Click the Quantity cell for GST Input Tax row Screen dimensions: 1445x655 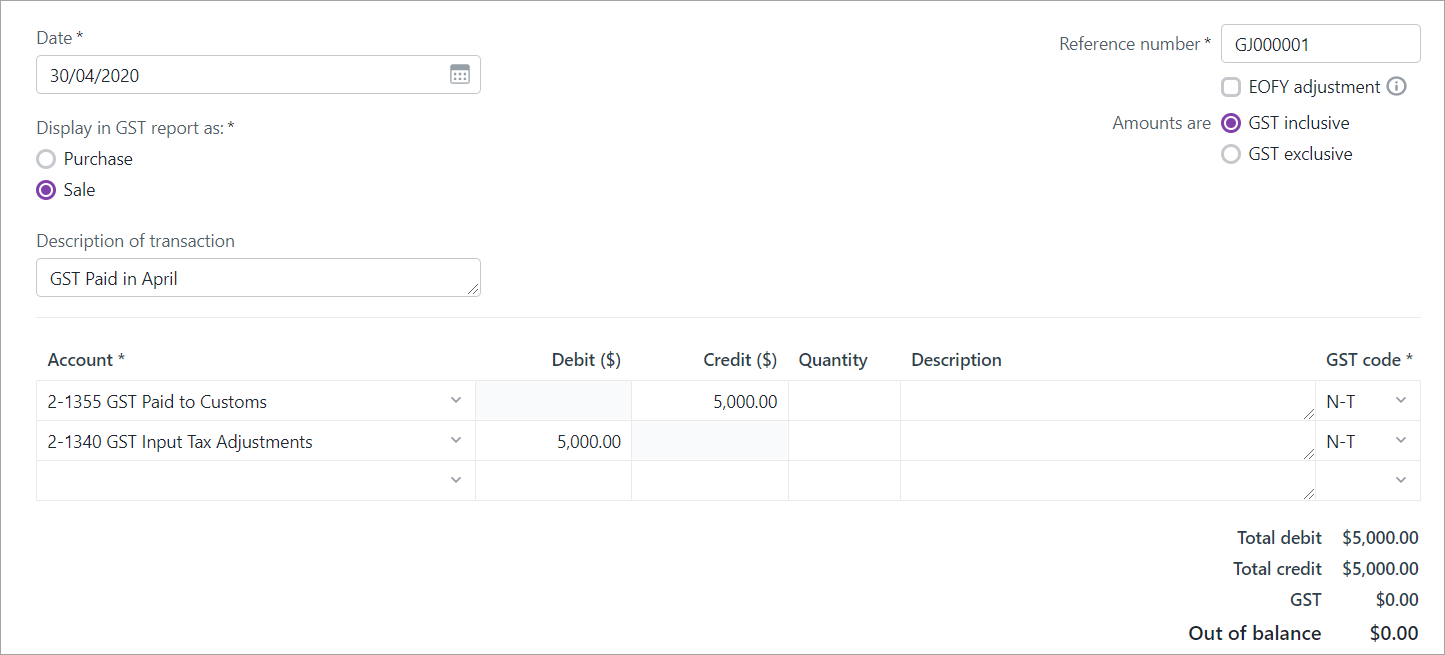(x=844, y=441)
